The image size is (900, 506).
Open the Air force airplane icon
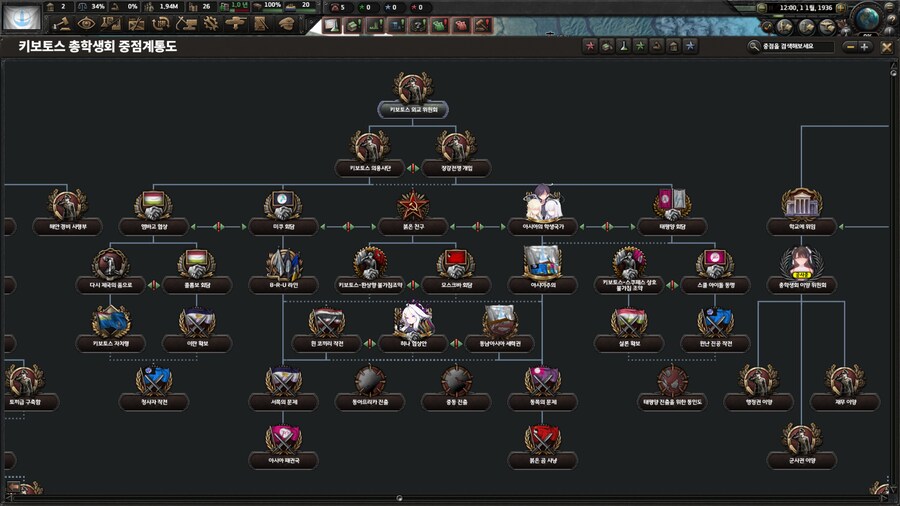[x=235, y=23]
